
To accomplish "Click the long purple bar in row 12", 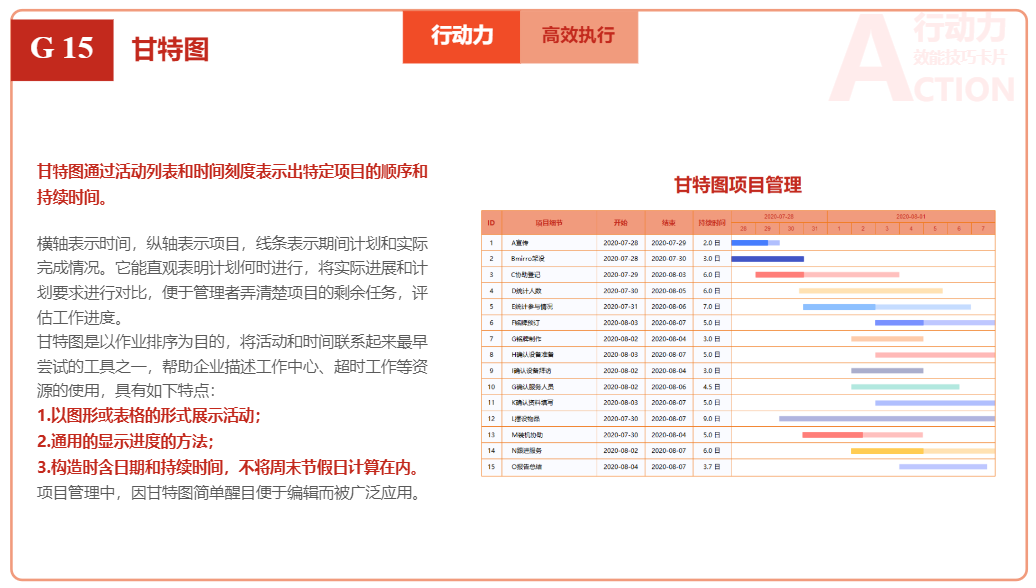I will tap(886, 418).
